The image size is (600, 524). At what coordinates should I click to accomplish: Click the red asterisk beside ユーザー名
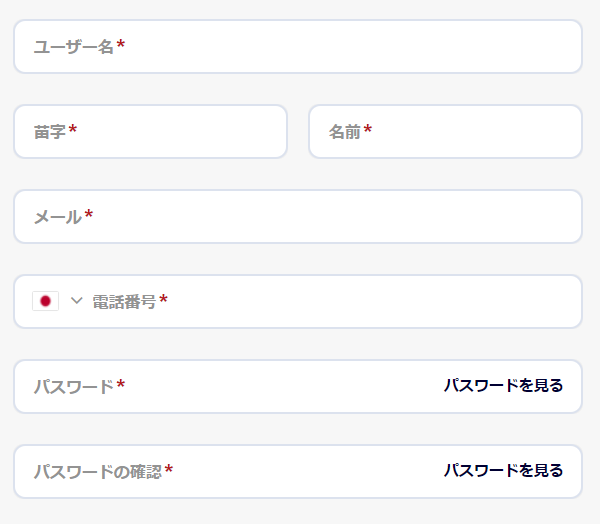(121, 44)
